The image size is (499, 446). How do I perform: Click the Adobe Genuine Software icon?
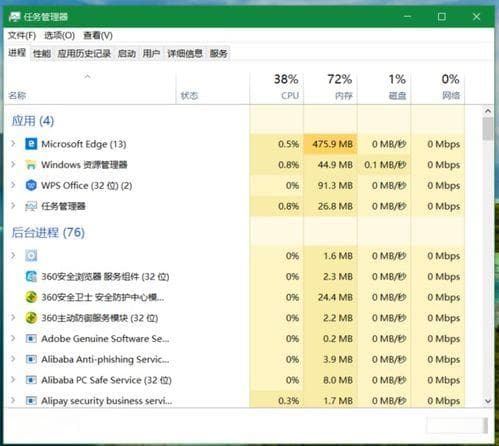click(31, 339)
